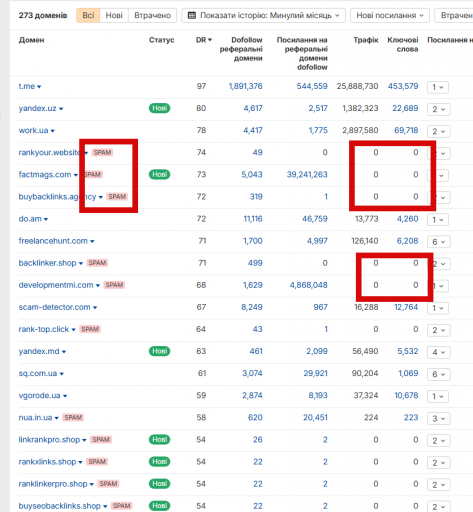Expand the arrow next to t.me
The width and height of the screenshot is (473, 512).
click(x=39, y=87)
